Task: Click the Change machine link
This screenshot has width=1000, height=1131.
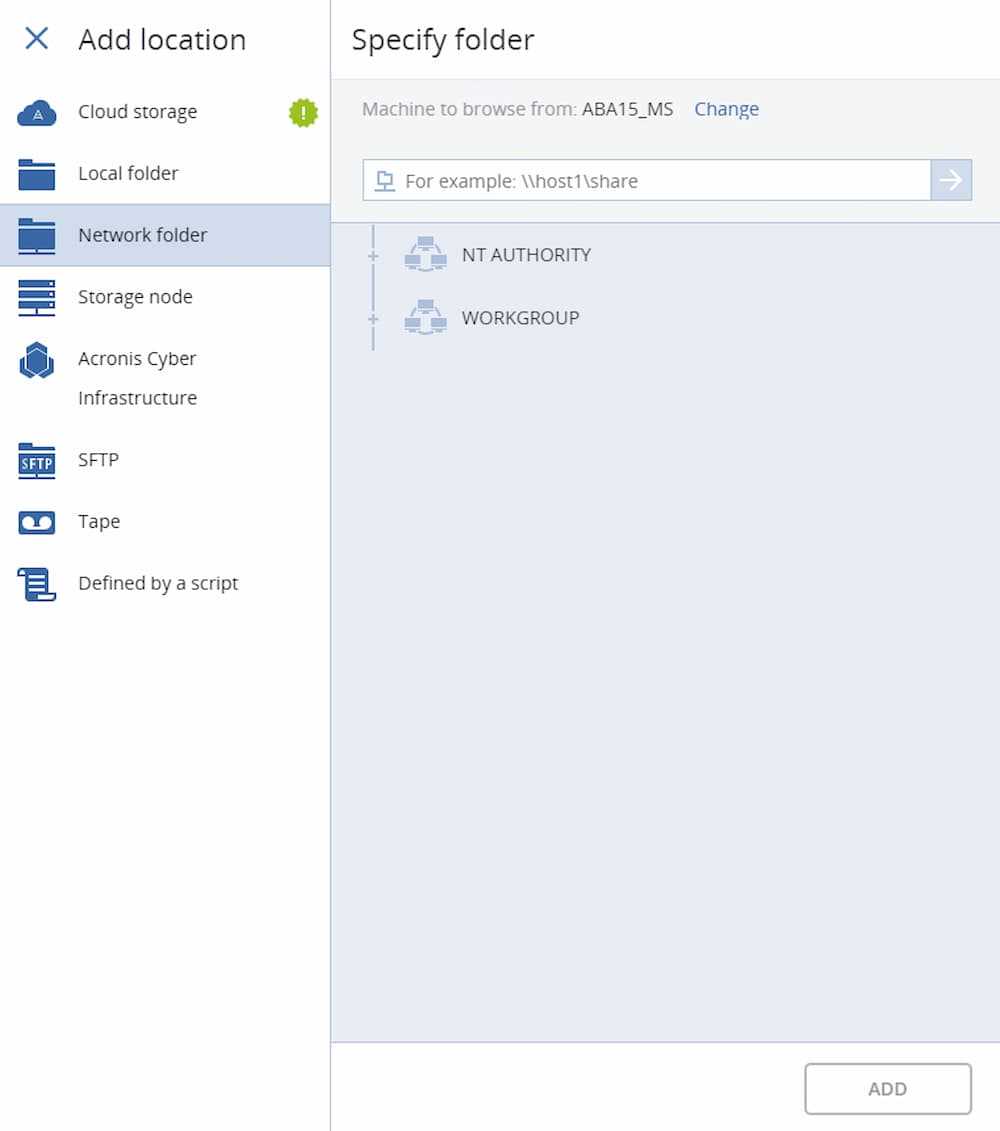Action: coord(726,109)
